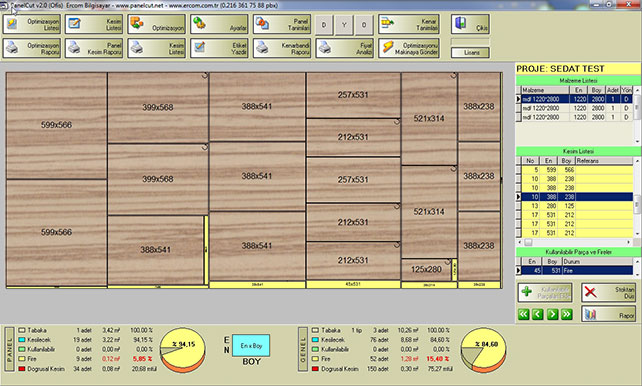642x386 pixels.
Task: Click the red X Stoktan Düş button
Action: (x=609, y=292)
